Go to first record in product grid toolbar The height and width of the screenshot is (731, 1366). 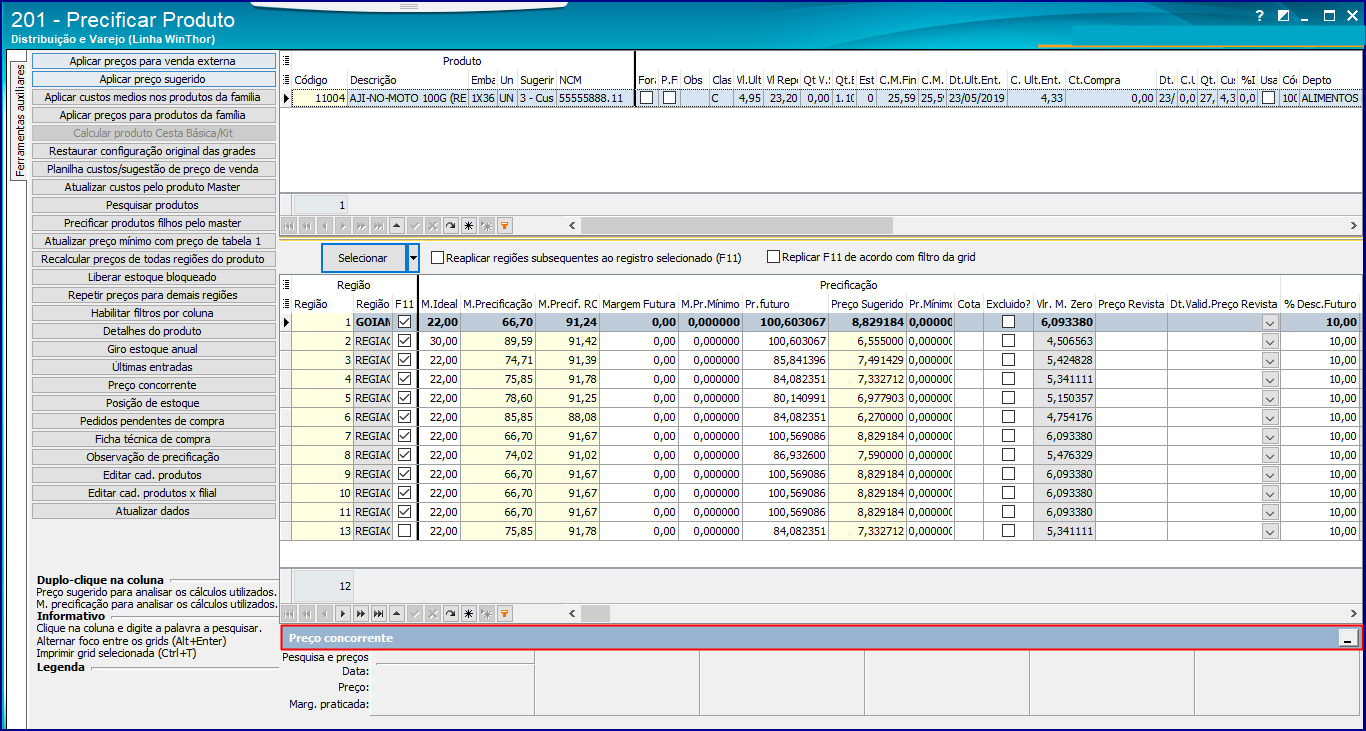point(289,226)
